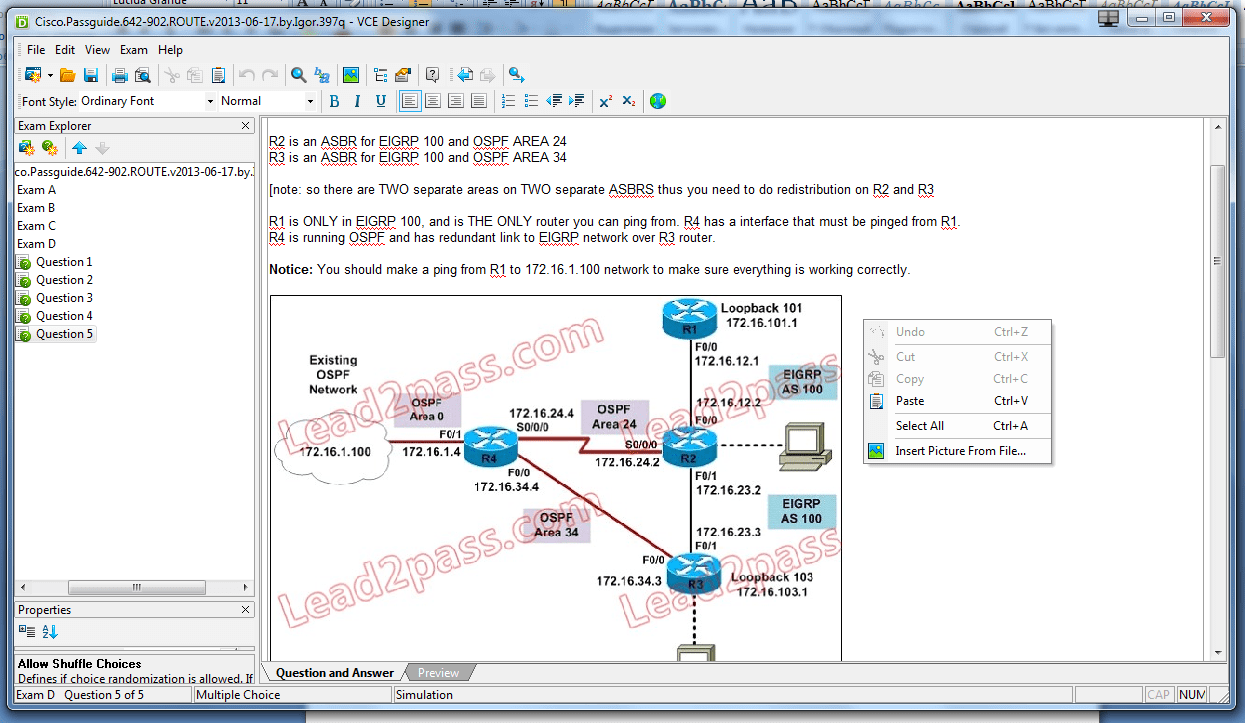Toggle numbered list formatting
The height and width of the screenshot is (723, 1245).
click(x=508, y=101)
